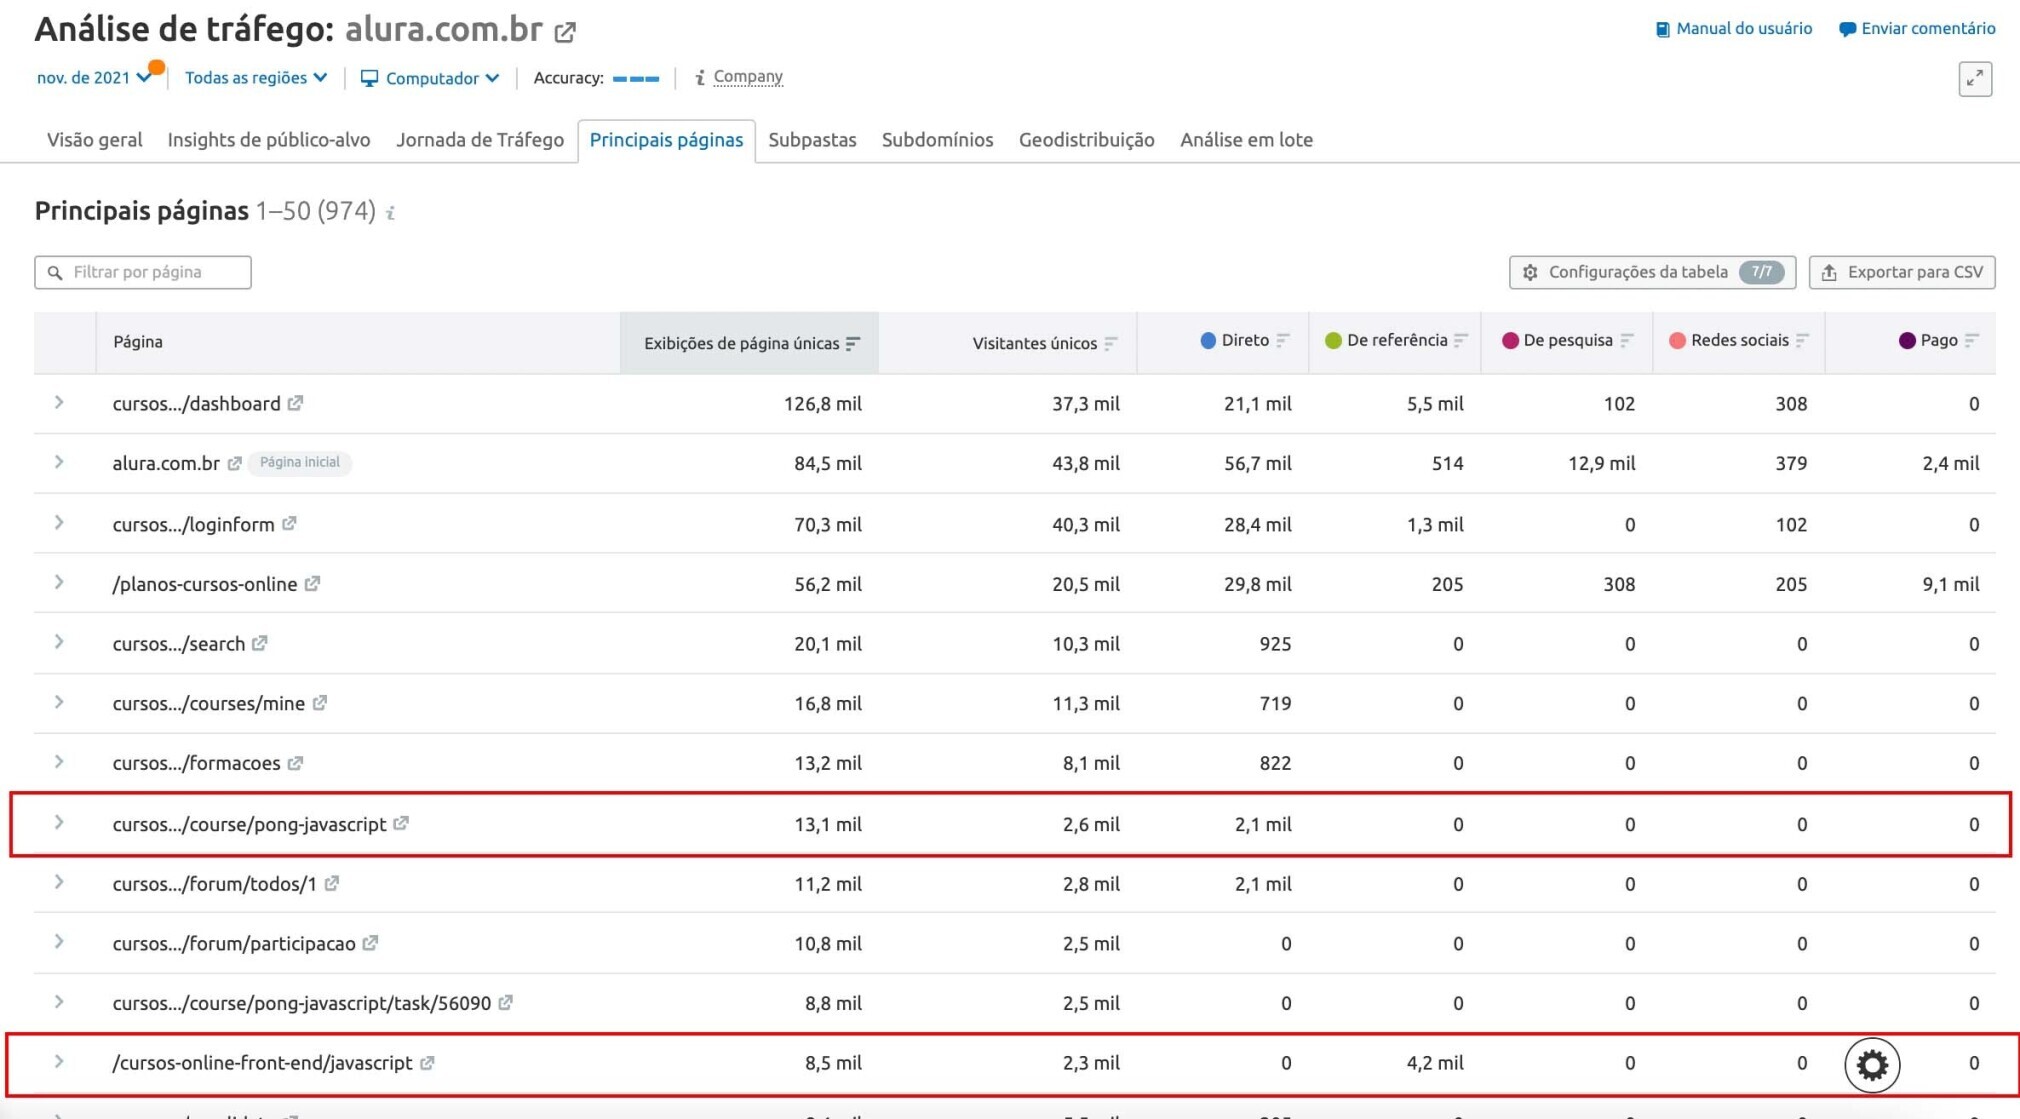Open external link icon beside cursos.../dashboard

coord(295,403)
